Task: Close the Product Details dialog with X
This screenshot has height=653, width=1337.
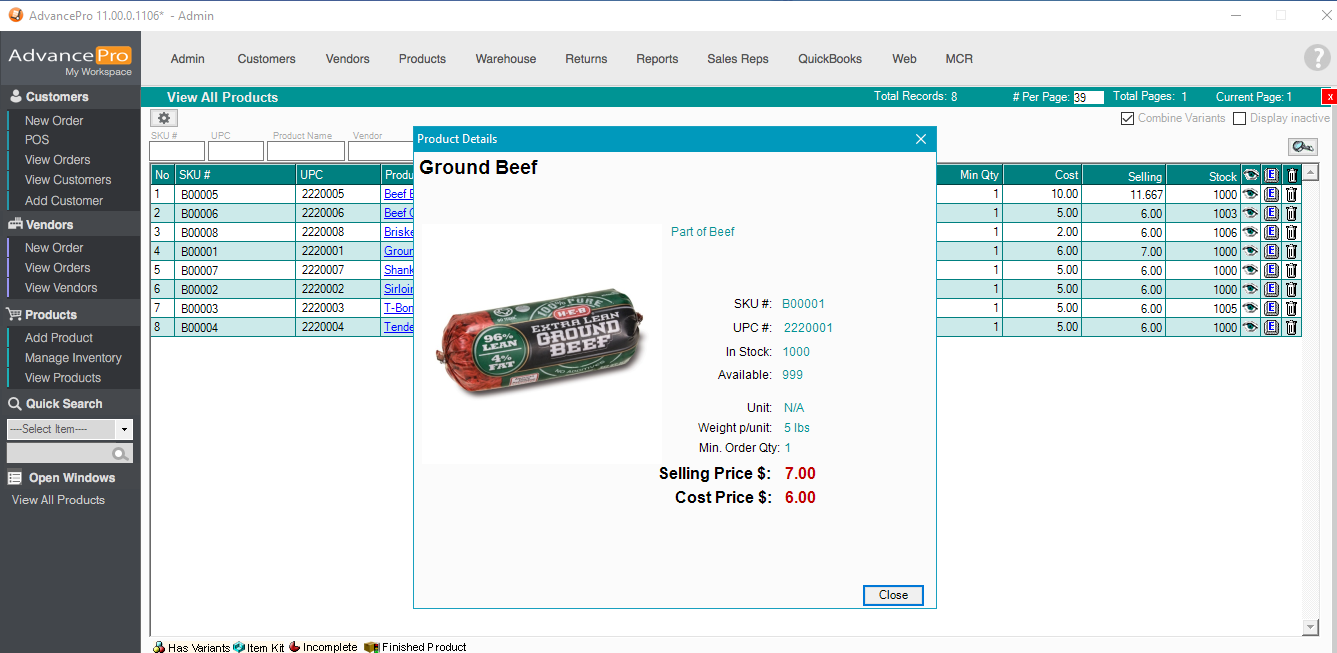Action: tap(921, 139)
